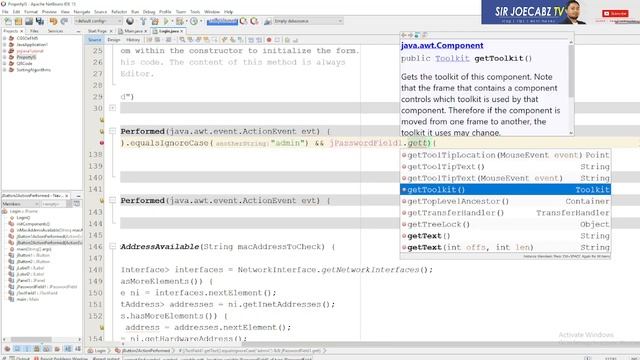
Task: Click the Profile Project clock icon
Action: click(x=194, y=21)
